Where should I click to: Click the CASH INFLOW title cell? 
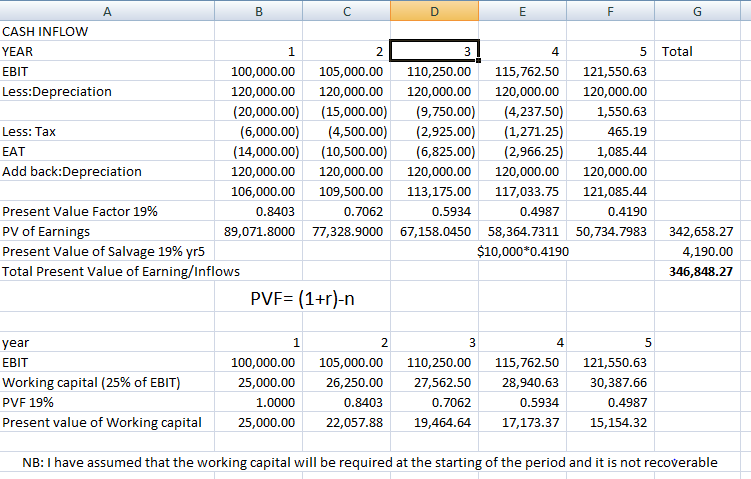tap(45, 31)
